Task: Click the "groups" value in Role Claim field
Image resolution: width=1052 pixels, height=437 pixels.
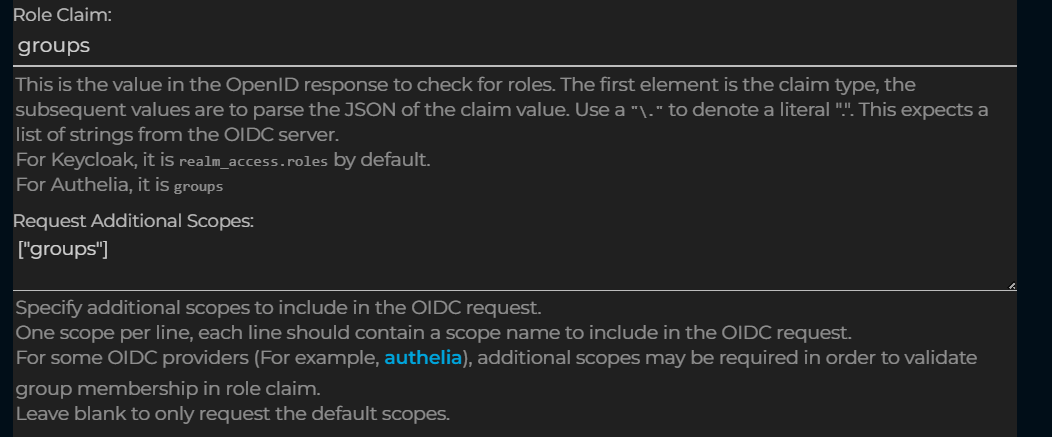Action: click(x=54, y=46)
